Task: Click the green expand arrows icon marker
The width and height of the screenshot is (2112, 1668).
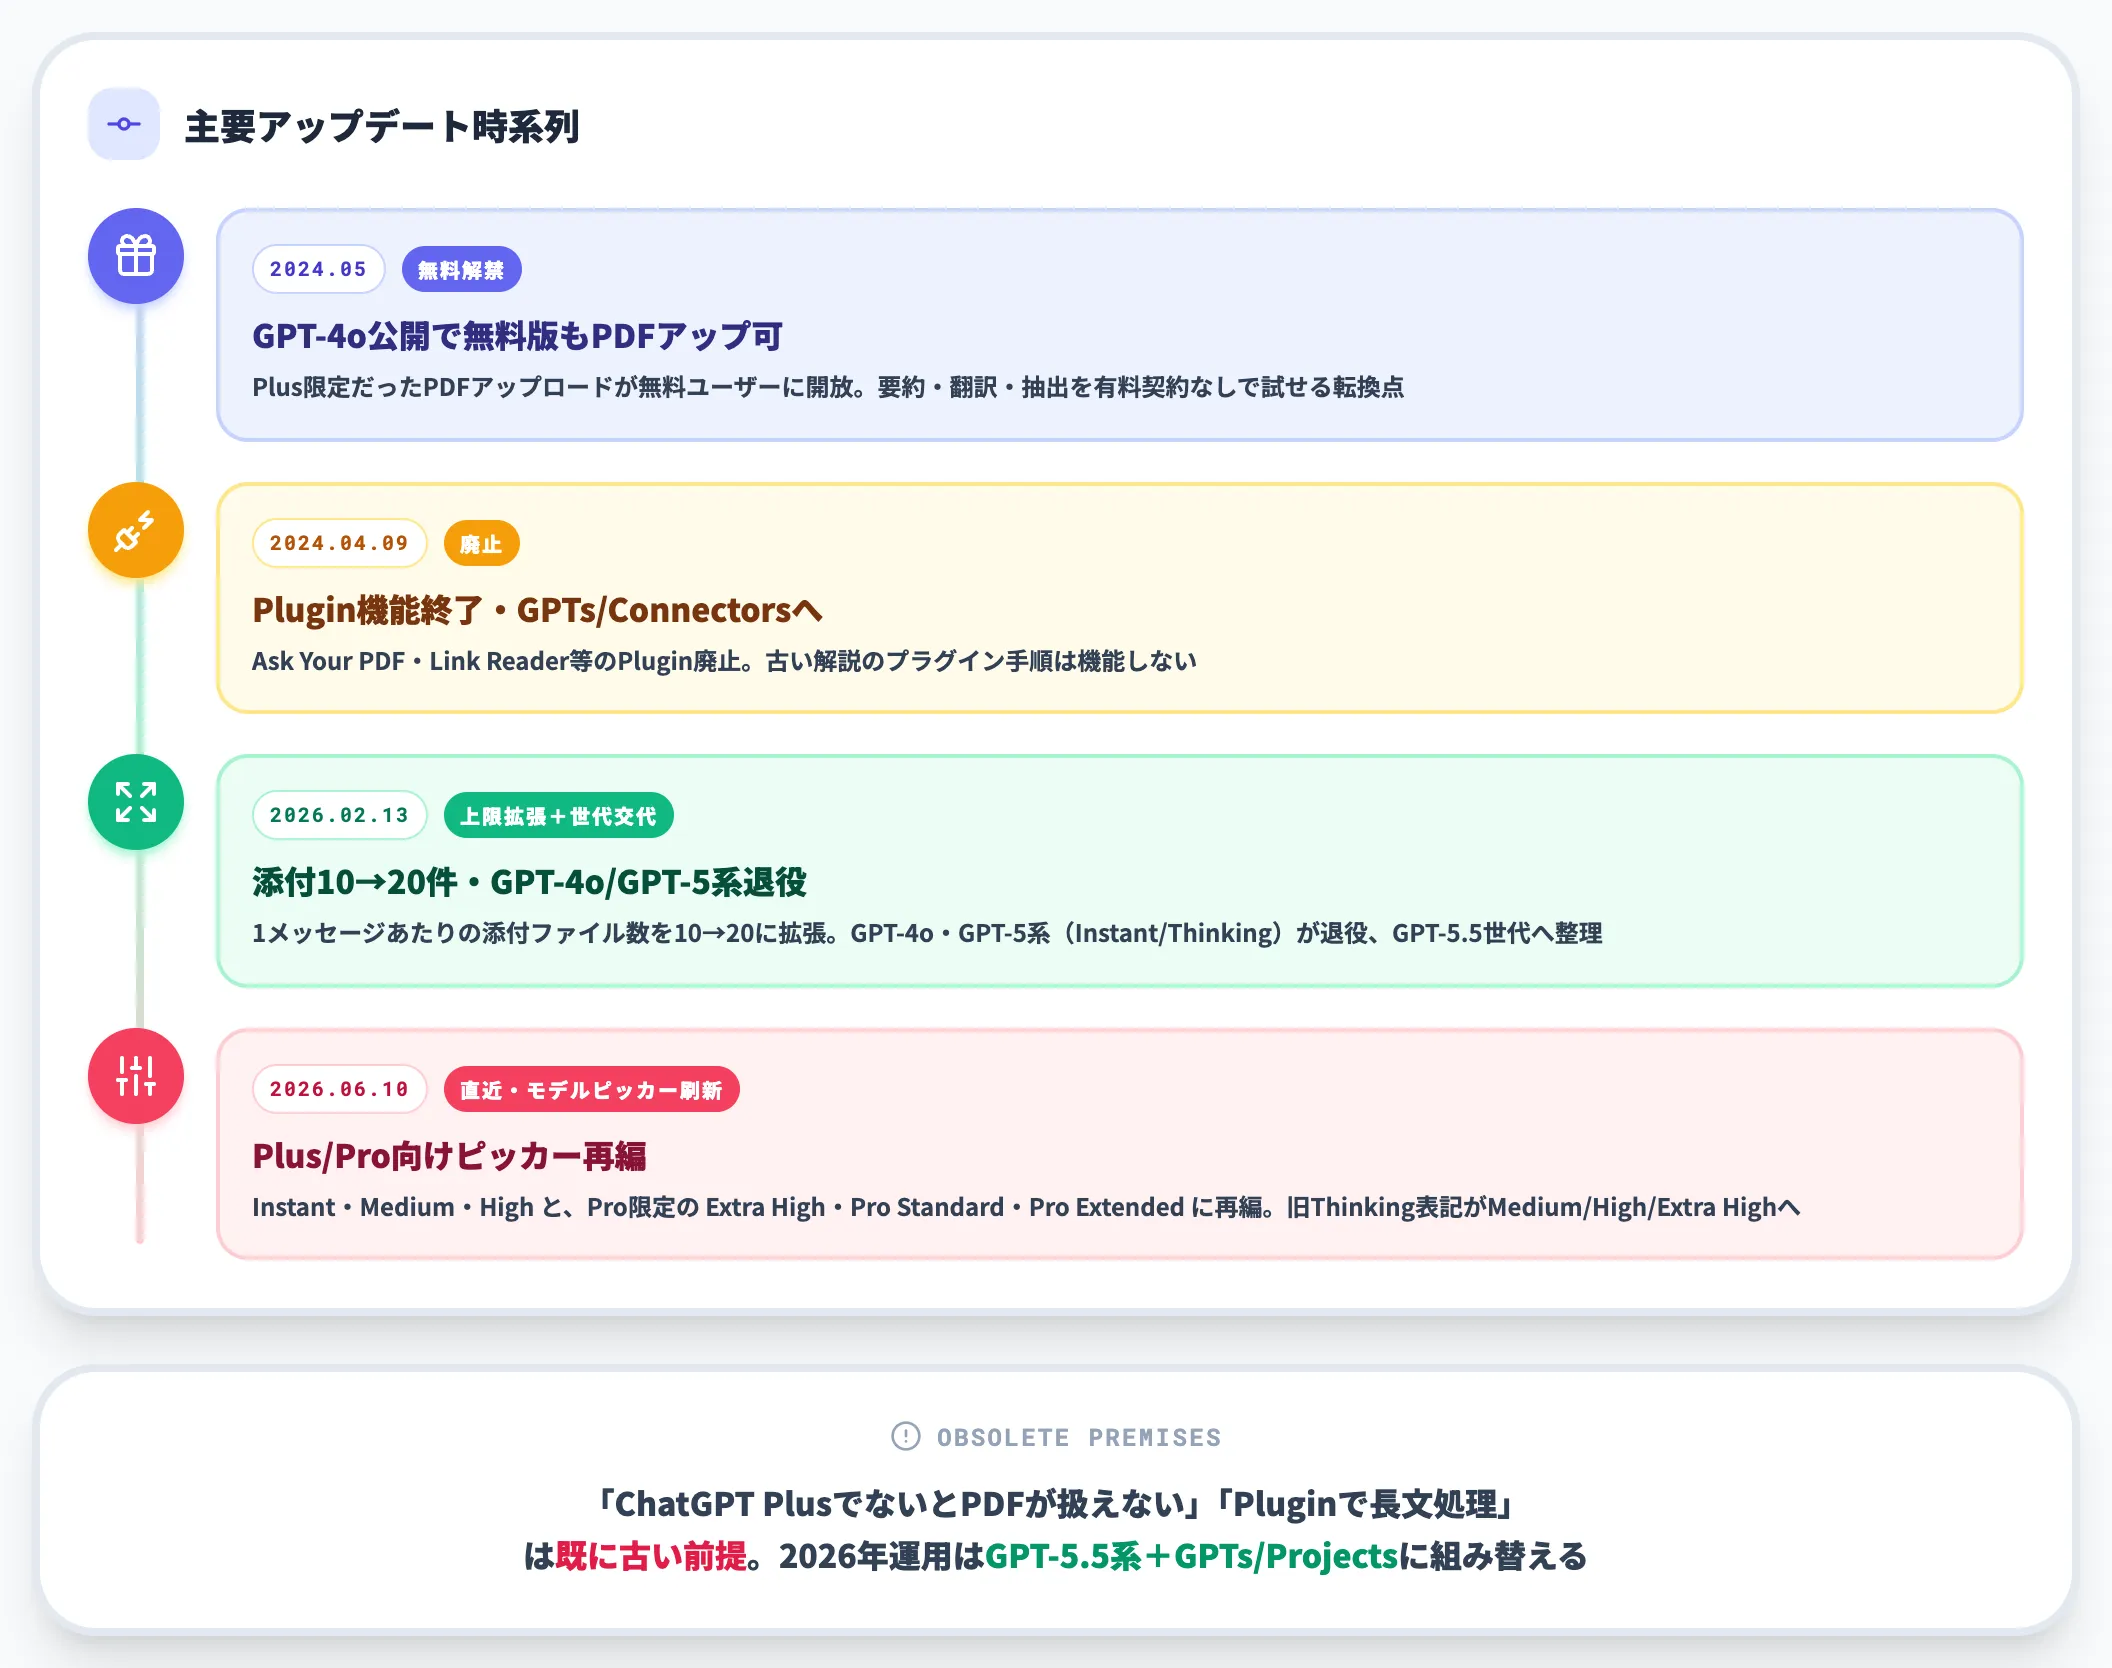Action: (x=136, y=802)
